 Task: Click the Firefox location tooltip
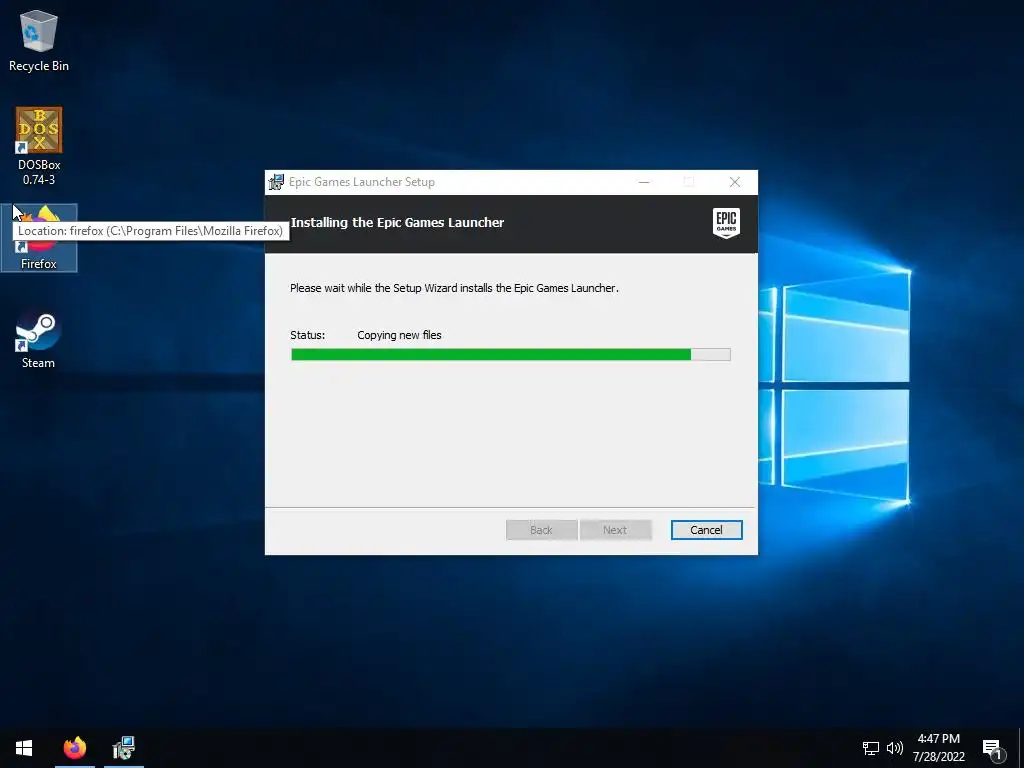(151, 231)
